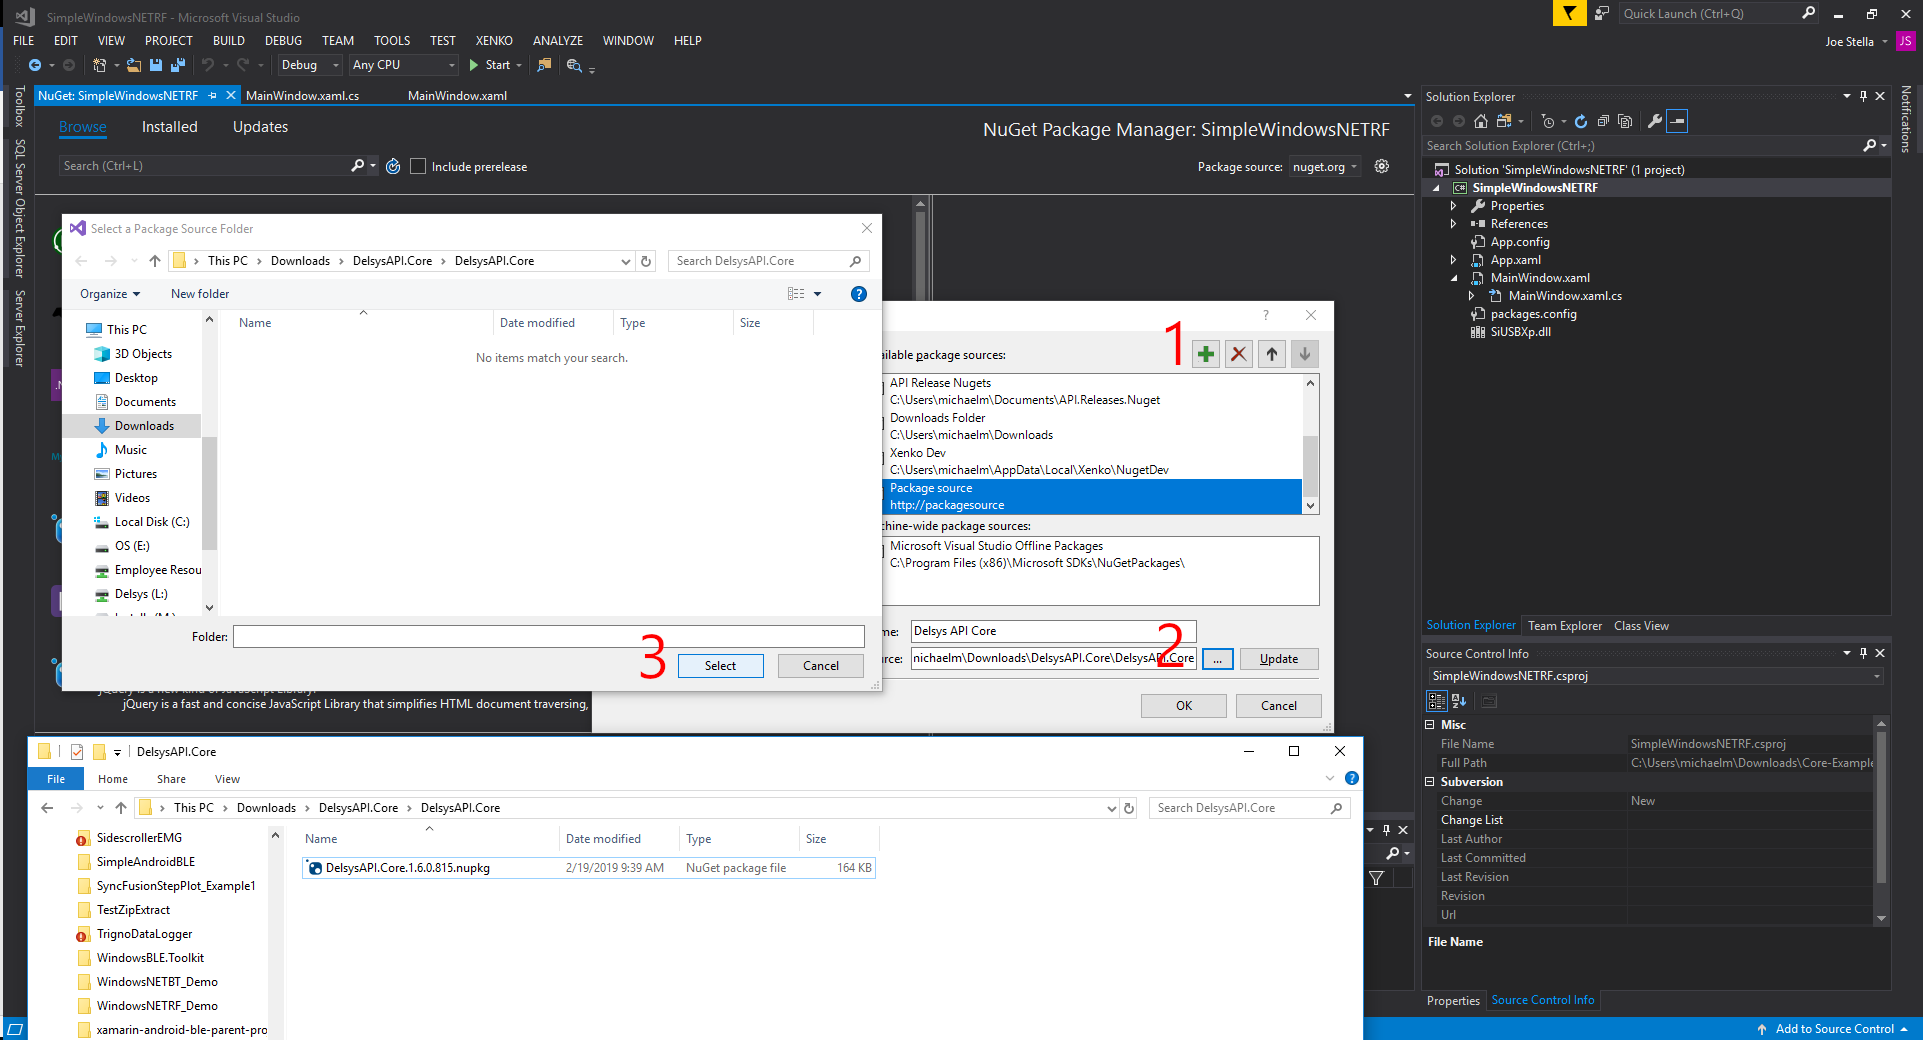The height and width of the screenshot is (1040, 1923).
Task: Open the BUILD menu
Action: coord(228,41)
